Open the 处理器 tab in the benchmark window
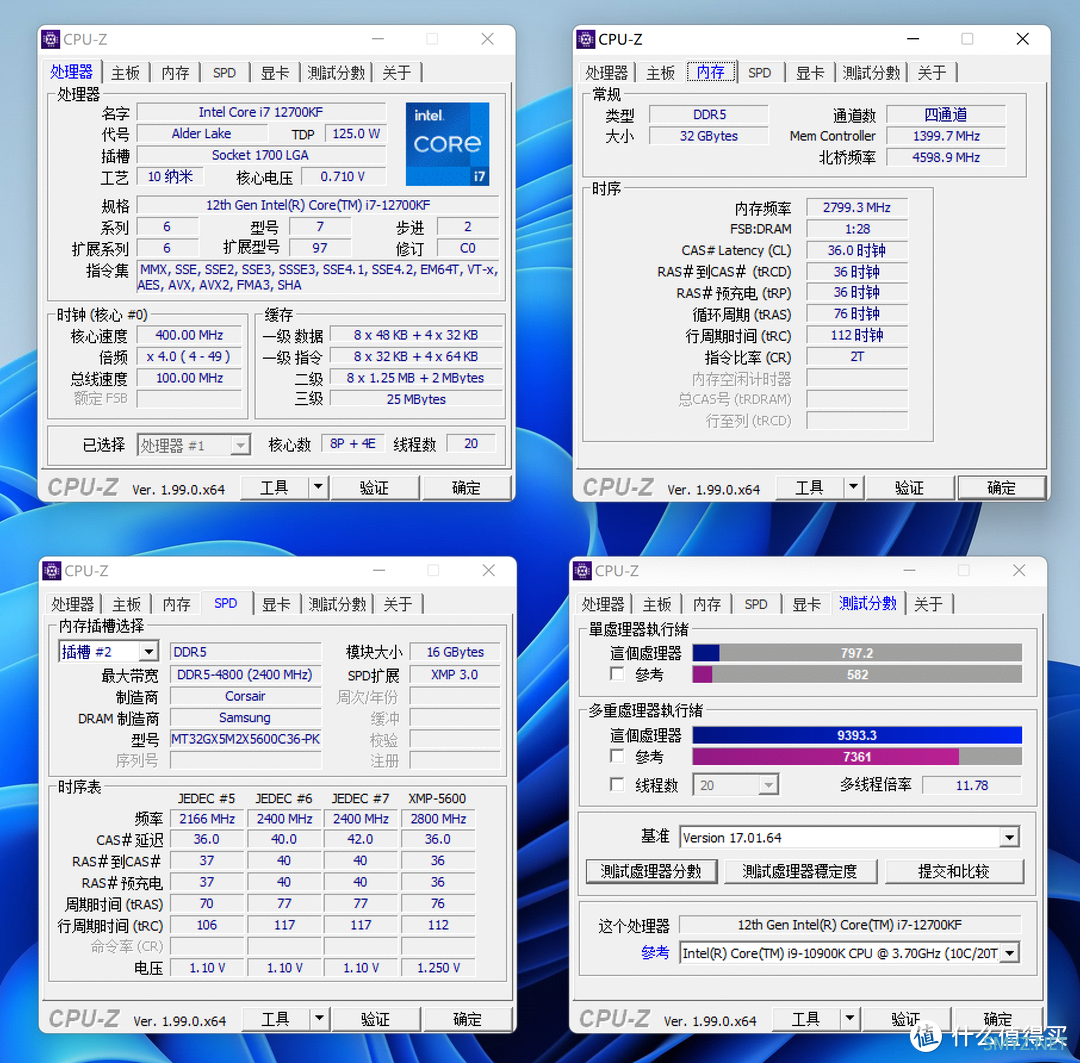Viewport: 1080px width, 1063px height. (603, 603)
